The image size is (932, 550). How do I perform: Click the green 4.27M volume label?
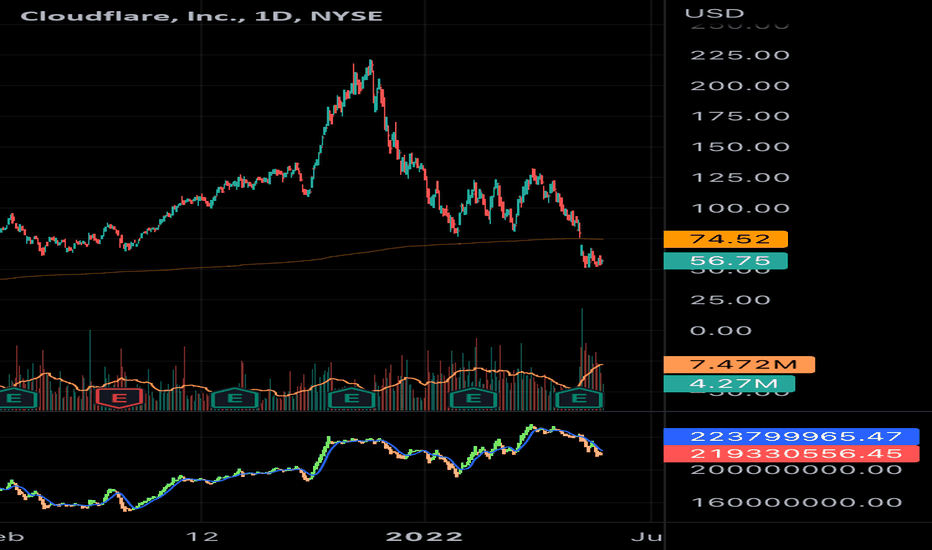click(x=729, y=384)
